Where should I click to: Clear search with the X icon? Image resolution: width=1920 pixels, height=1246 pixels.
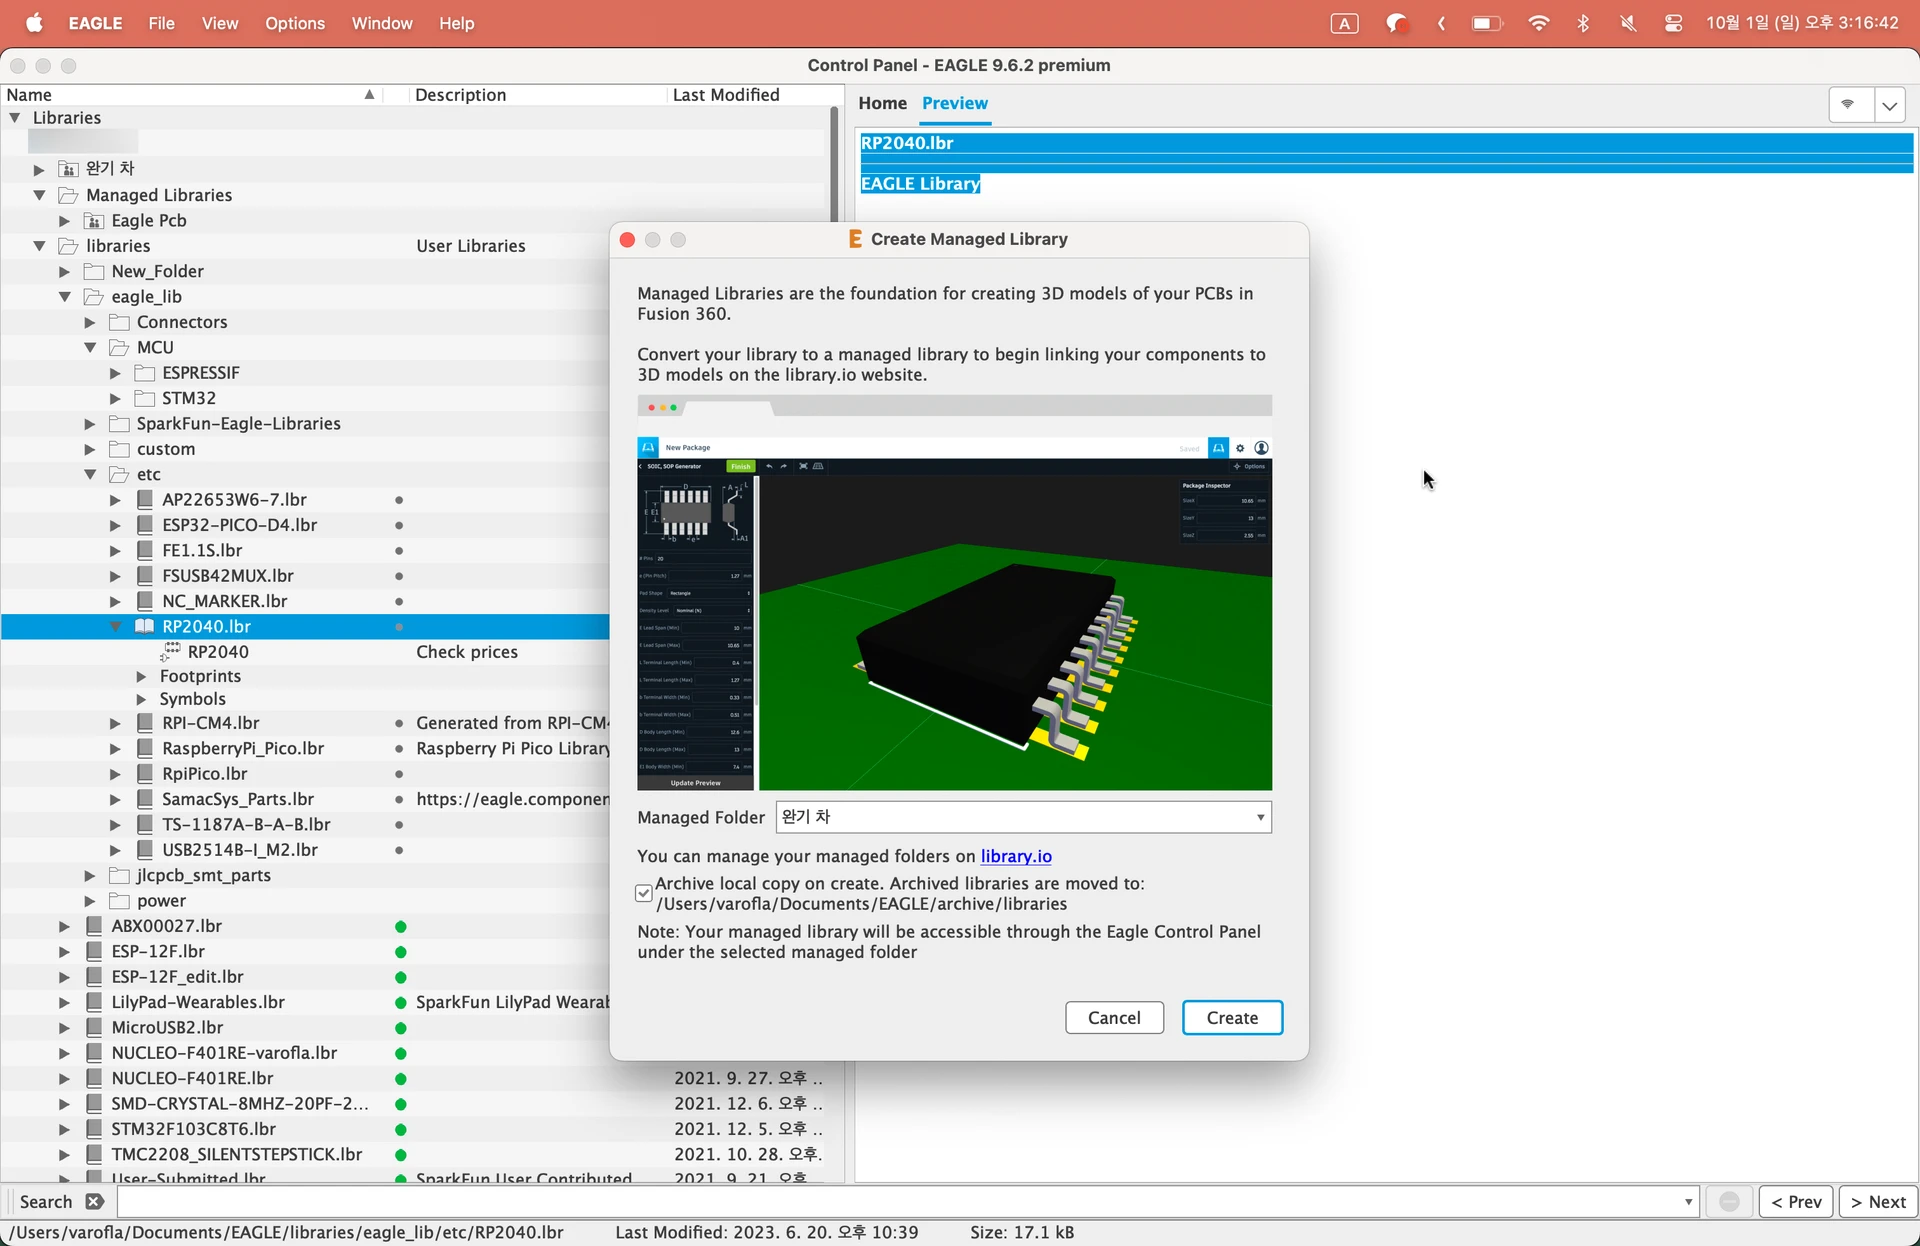pyautogui.click(x=94, y=1201)
